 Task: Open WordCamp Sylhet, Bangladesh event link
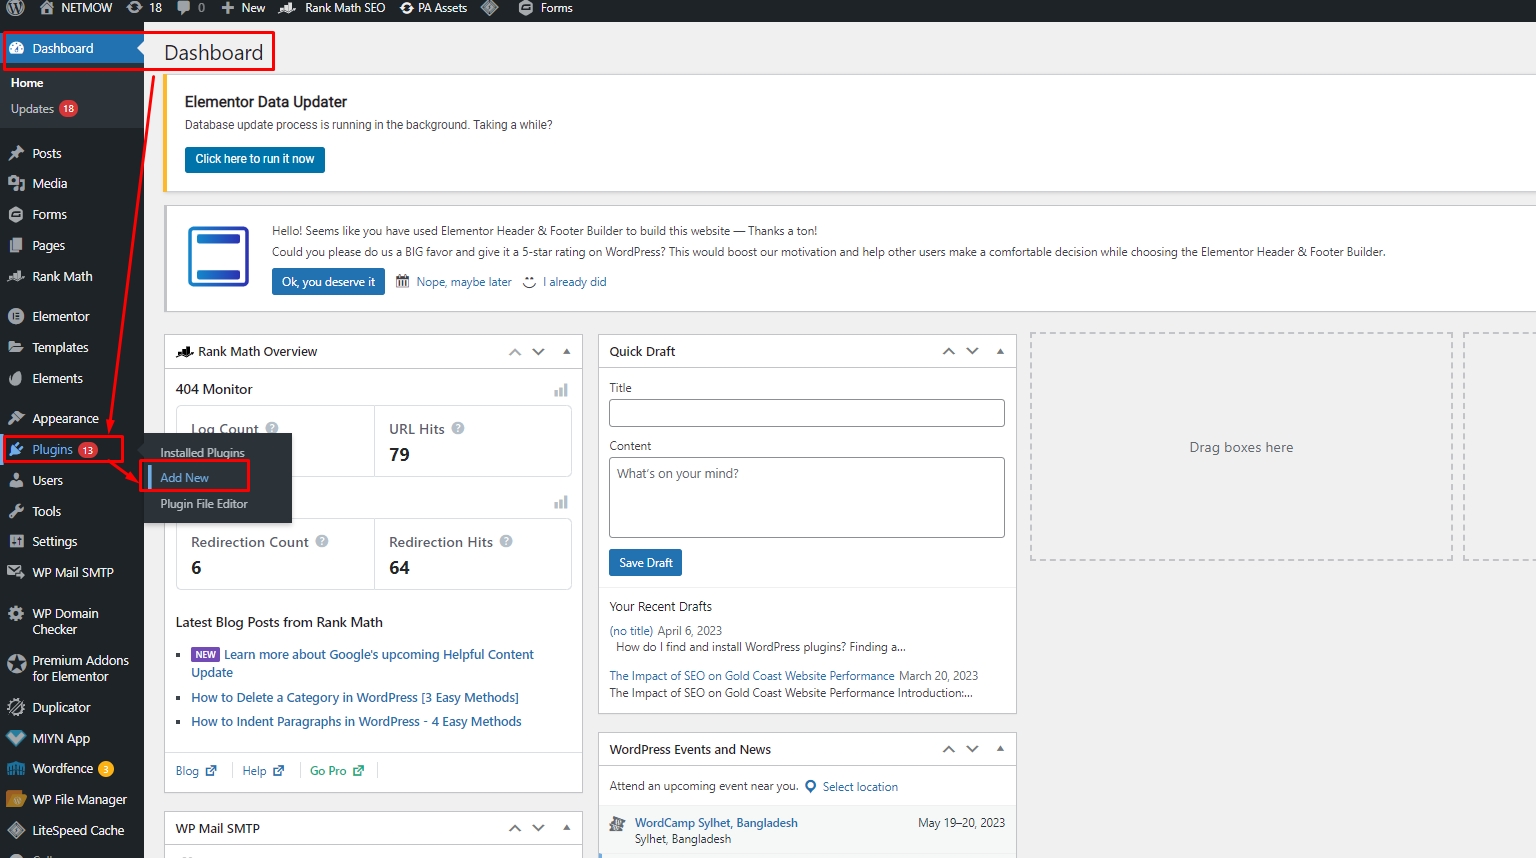716,823
